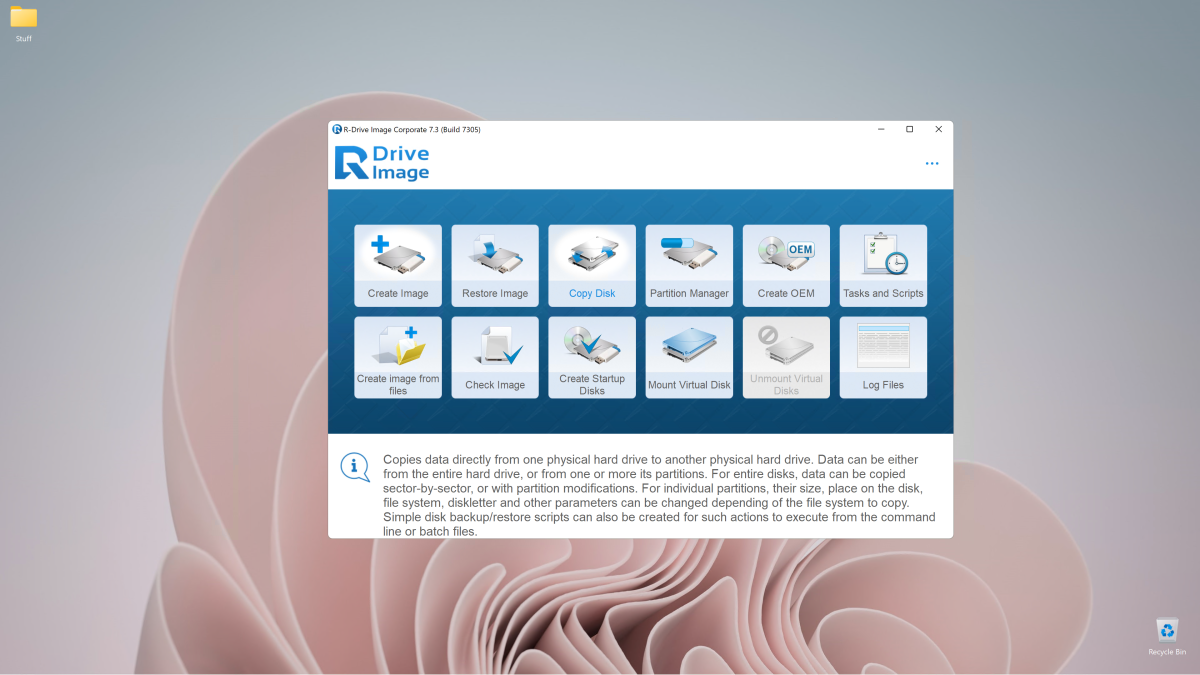Click the R-Drive Image logo
Screen dimensions: 1200x675
(x=382, y=163)
